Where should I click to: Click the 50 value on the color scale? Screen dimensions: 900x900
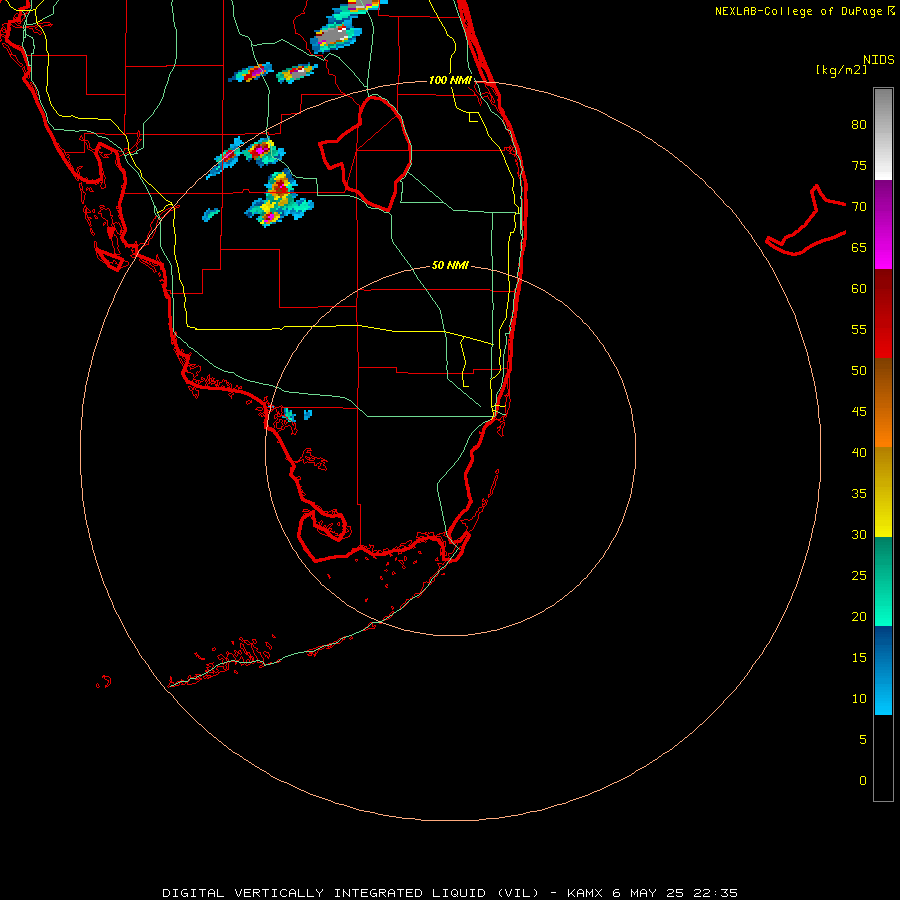pyautogui.click(x=859, y=371)
